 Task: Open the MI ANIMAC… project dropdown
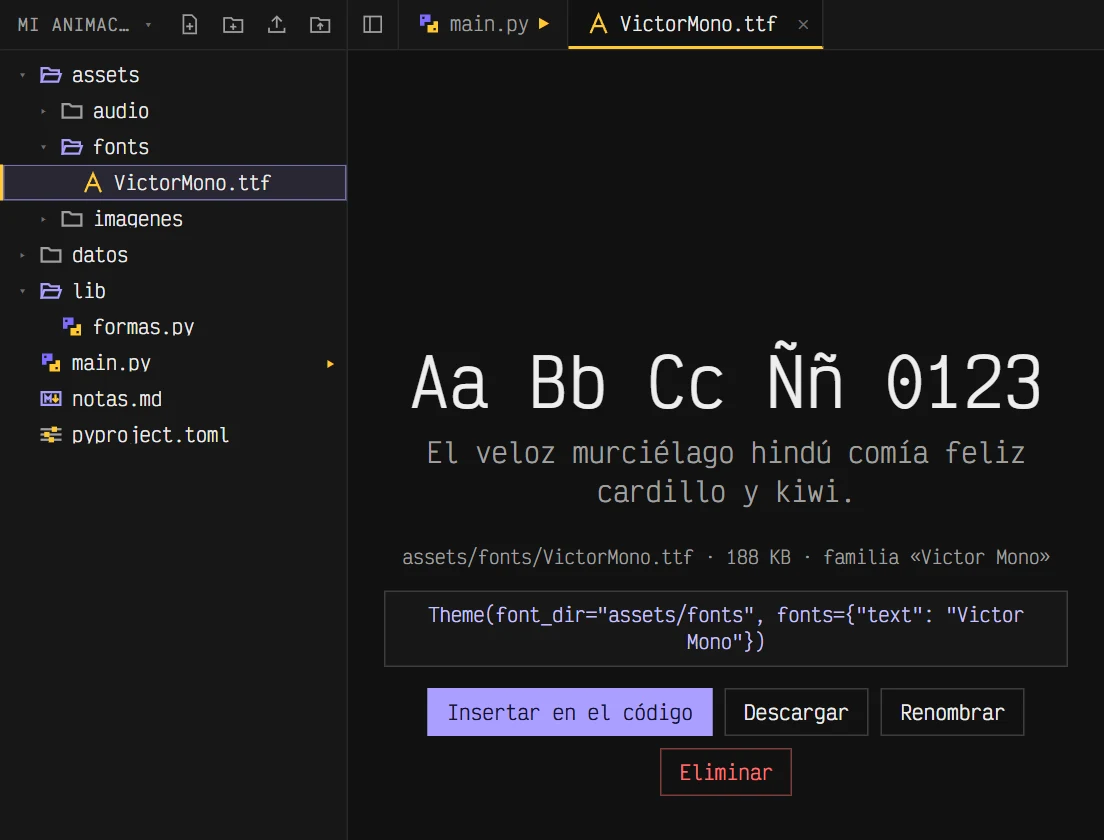pyautogui.click(x=84, y=25)
